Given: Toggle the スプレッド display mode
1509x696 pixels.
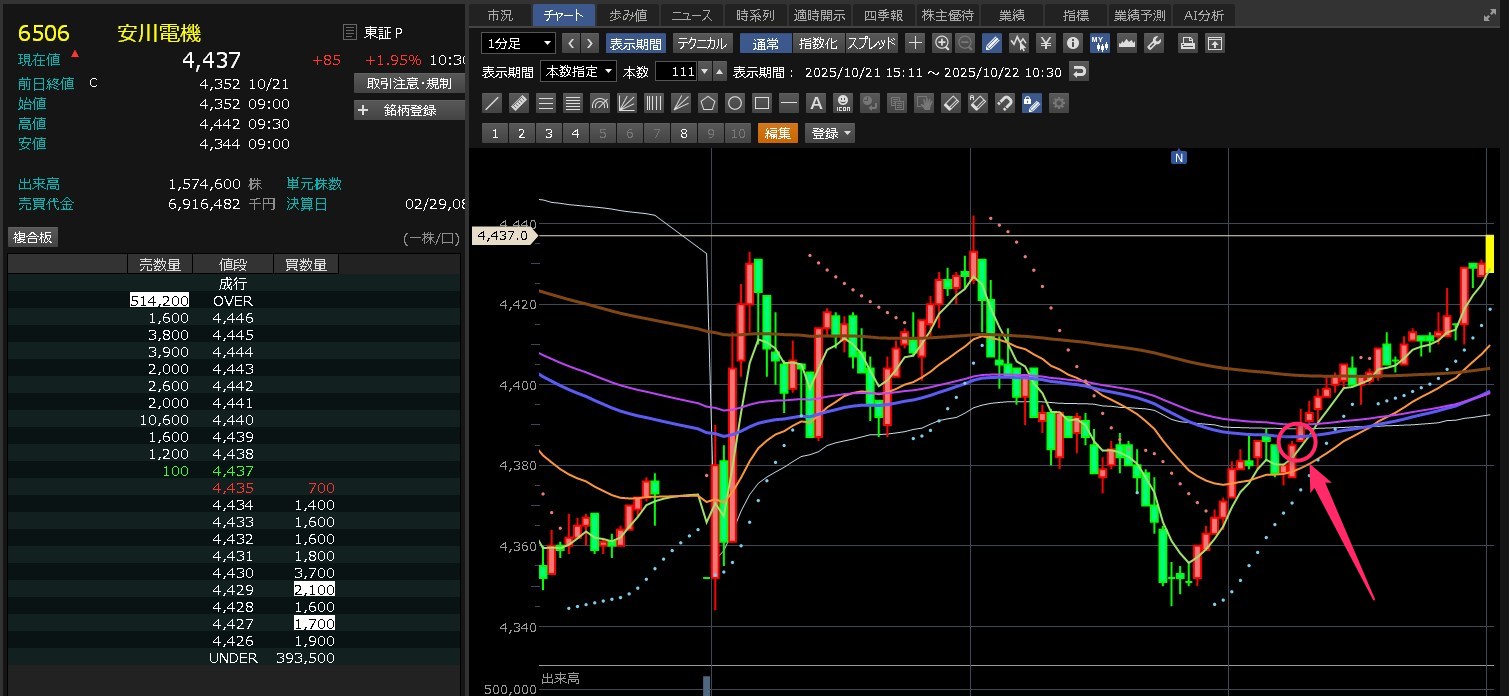Looking at the screenshot, I should (x=871, y=43).
